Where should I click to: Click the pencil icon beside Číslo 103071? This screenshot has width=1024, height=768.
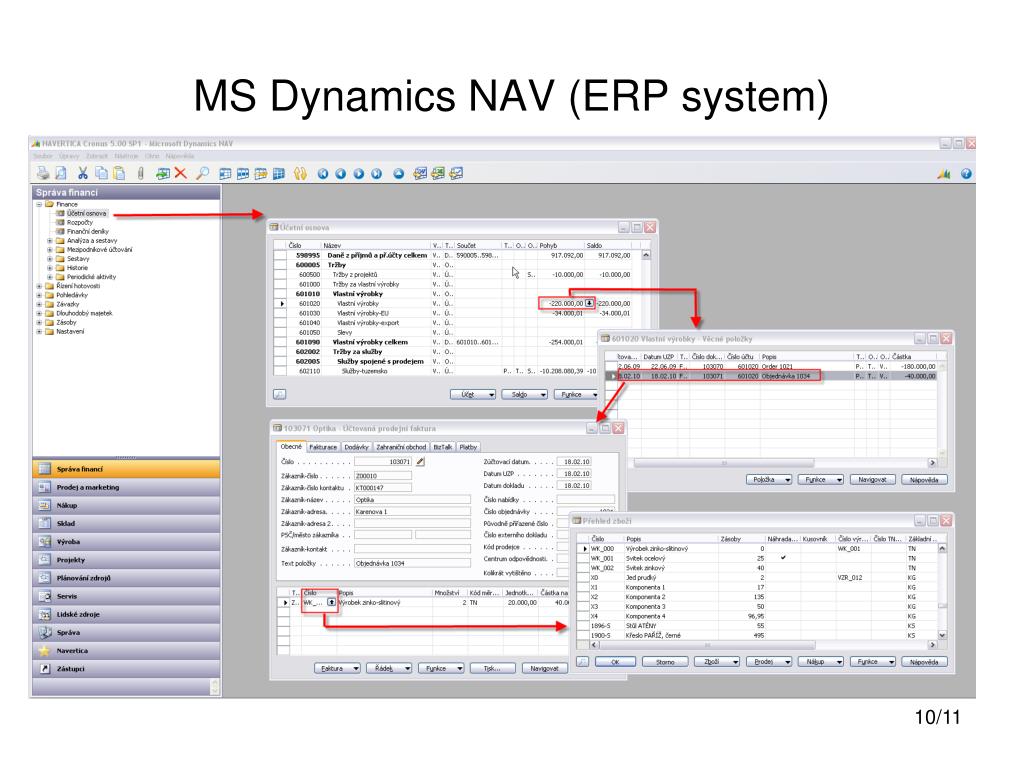[421, 462]
